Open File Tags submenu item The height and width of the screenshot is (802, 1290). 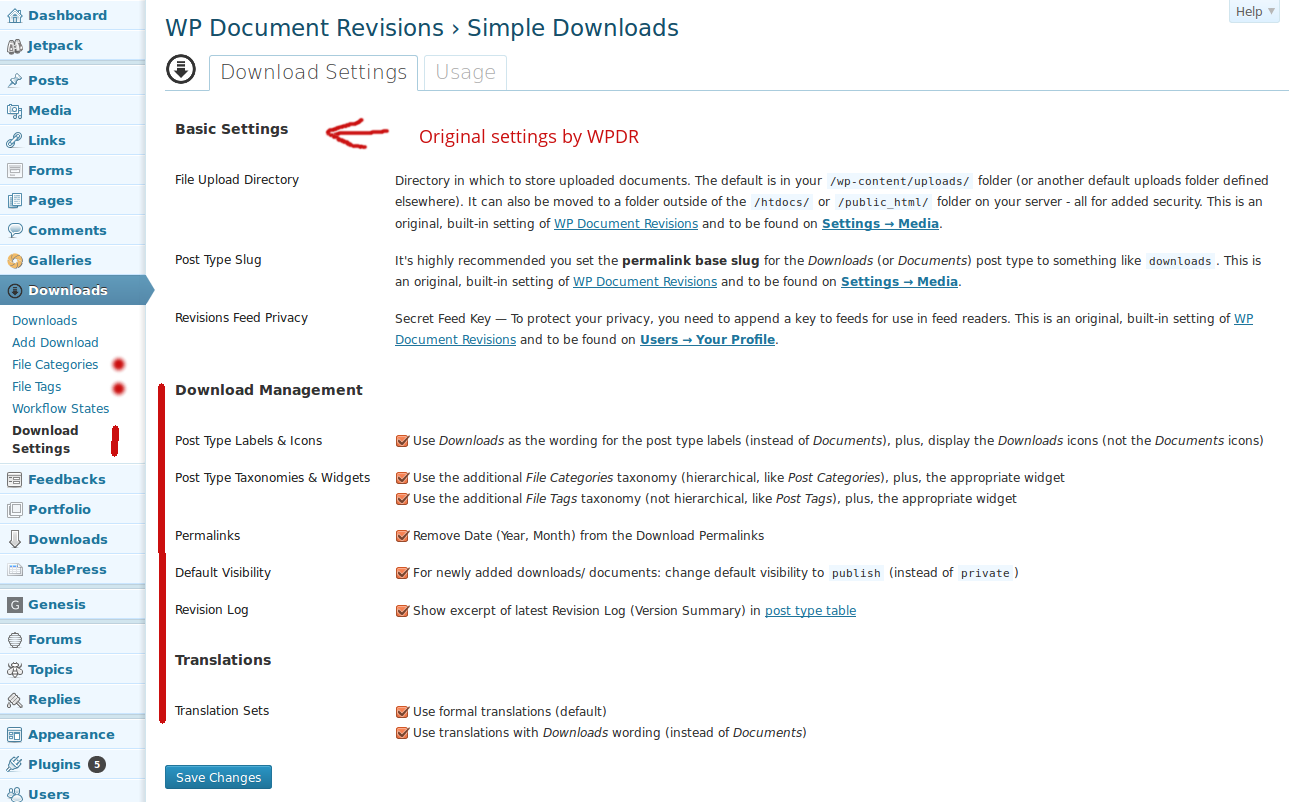tap(37, 387)
